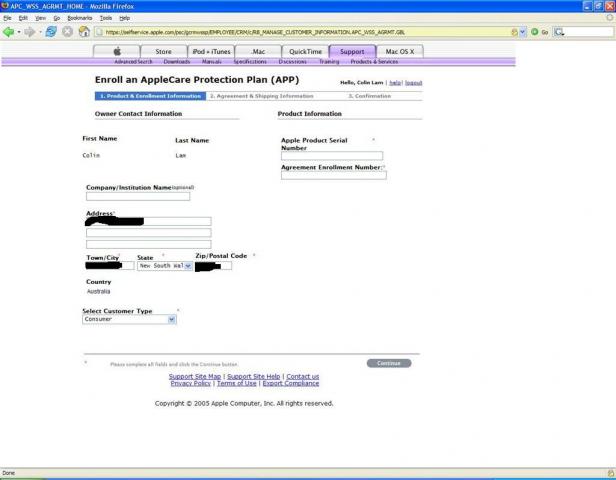The image size is (616, 480).
Task: Click the Firefox Forward arrow button
Action: pyautogui.click(x=30, y=32)
